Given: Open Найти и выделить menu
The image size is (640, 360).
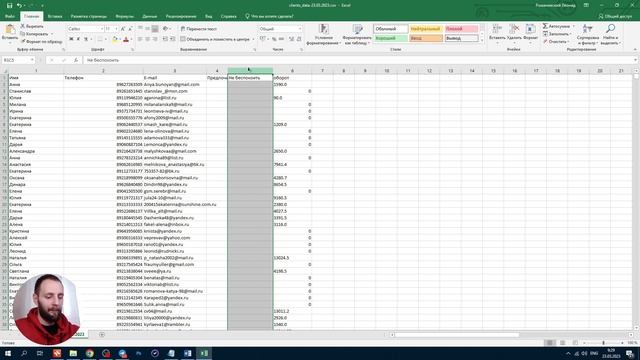Looking at the screenshot, I should tap(610, 34).
